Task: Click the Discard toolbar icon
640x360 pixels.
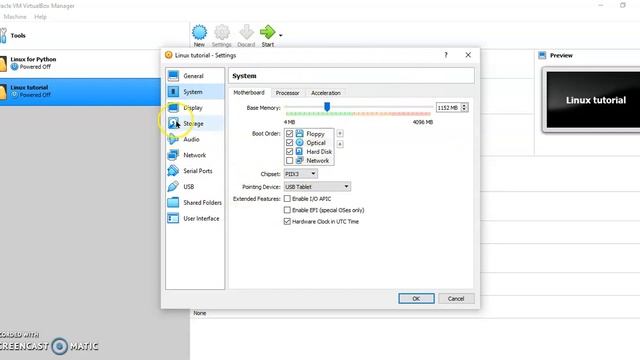Action: coord(246,32)
